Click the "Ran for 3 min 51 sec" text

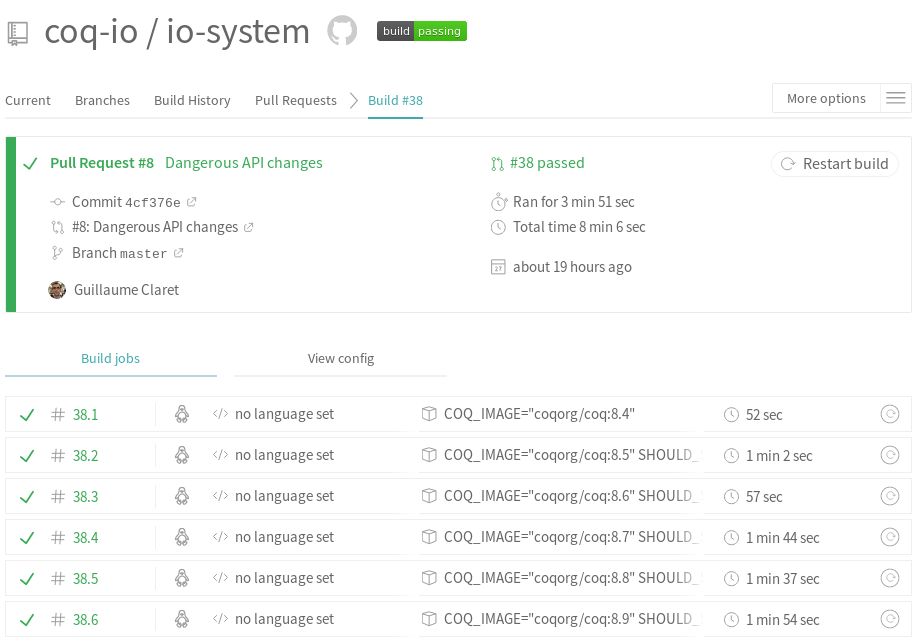pyautogui.click(x=573, y=202)
